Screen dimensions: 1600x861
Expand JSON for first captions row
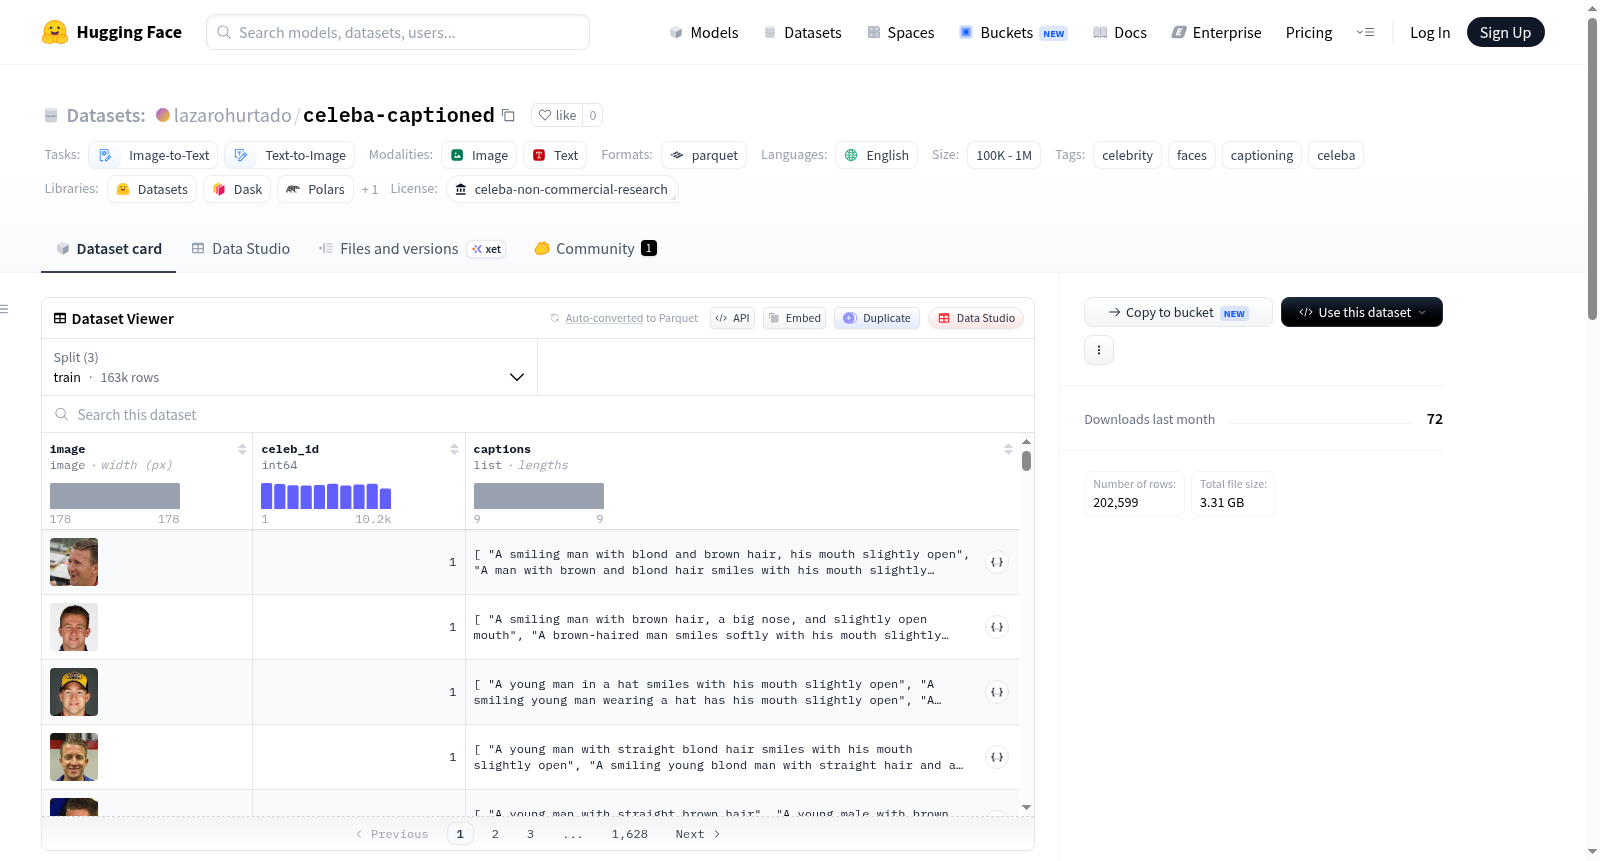[997, 562]
